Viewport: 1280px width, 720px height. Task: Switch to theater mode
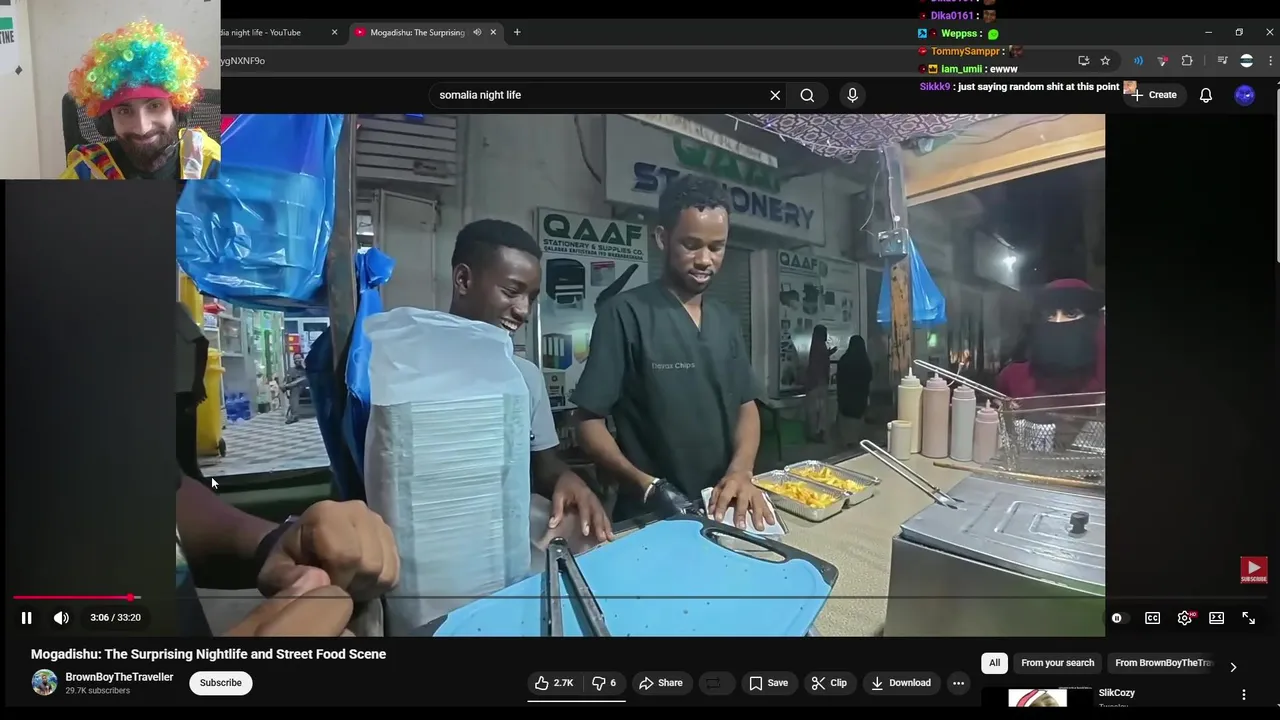point(1216,618)
